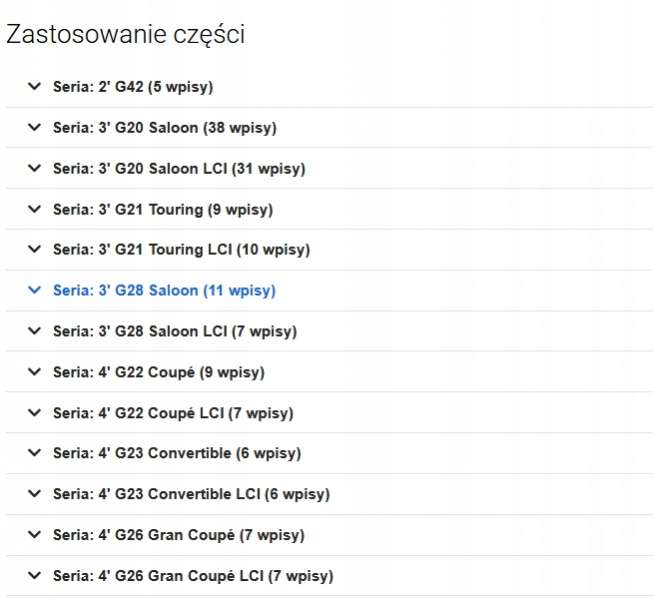Select Seria: 3' G20 Saloon (38 wpisy) text
The width and height of the screenshot is (653, 598).
point(164,128)
